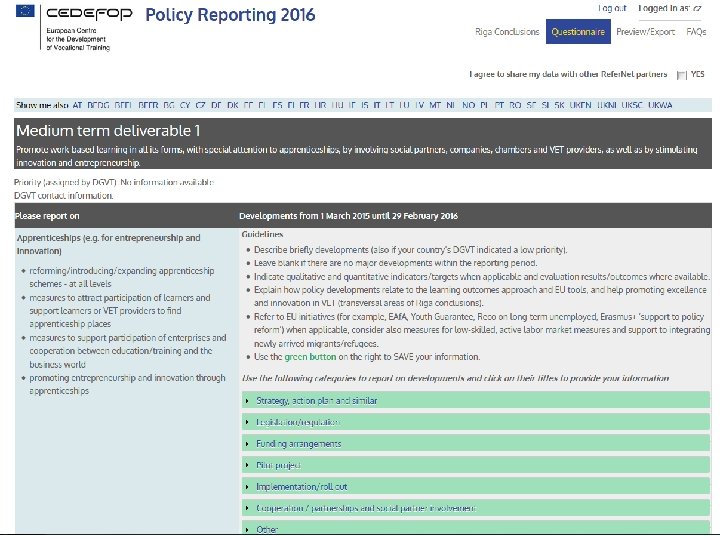This screenshot has width=720, height=540.
Task: Show data for BEFR
Action: tap(148, 105)
